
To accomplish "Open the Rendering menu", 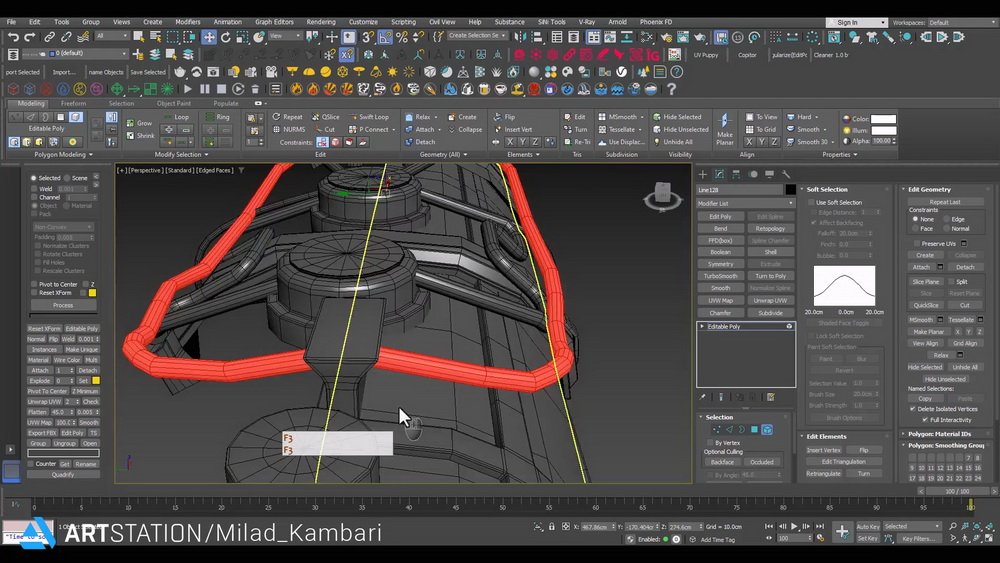I will pos(321,22).
